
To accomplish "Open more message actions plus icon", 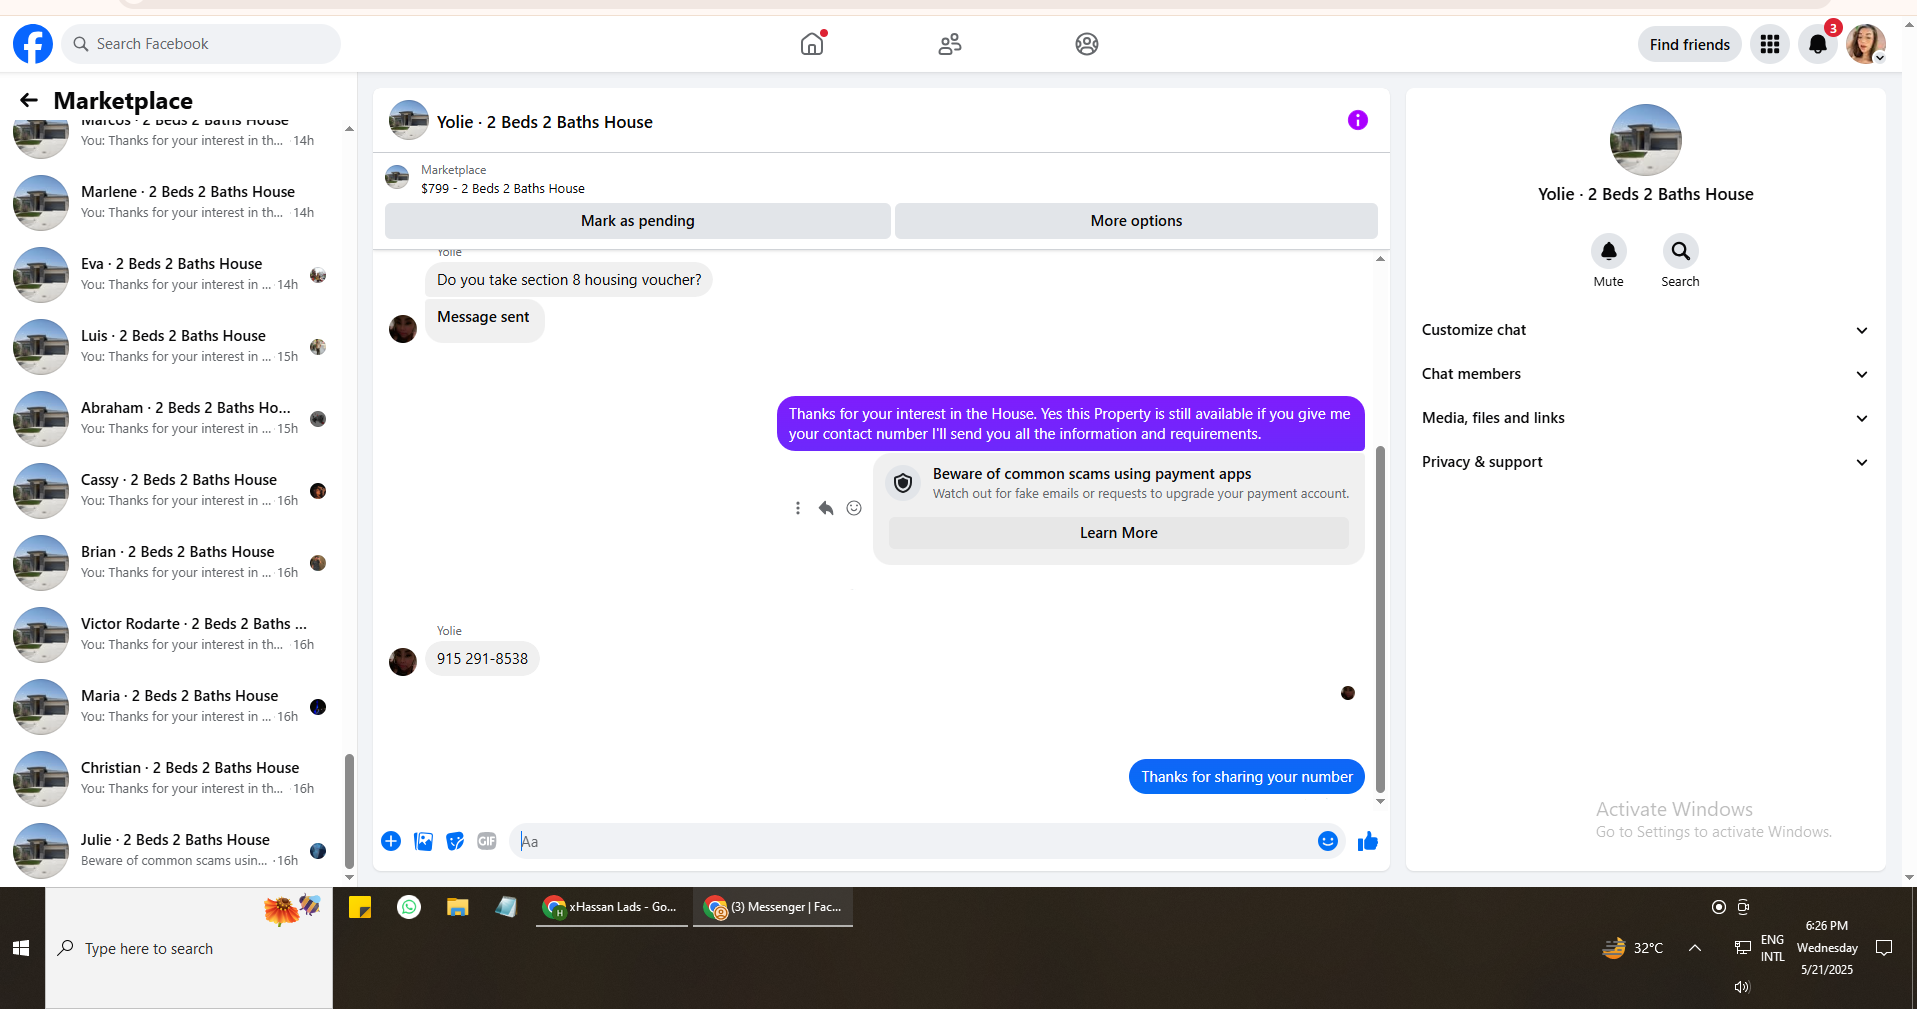I will pyautogui.click(x=391, y=841).
